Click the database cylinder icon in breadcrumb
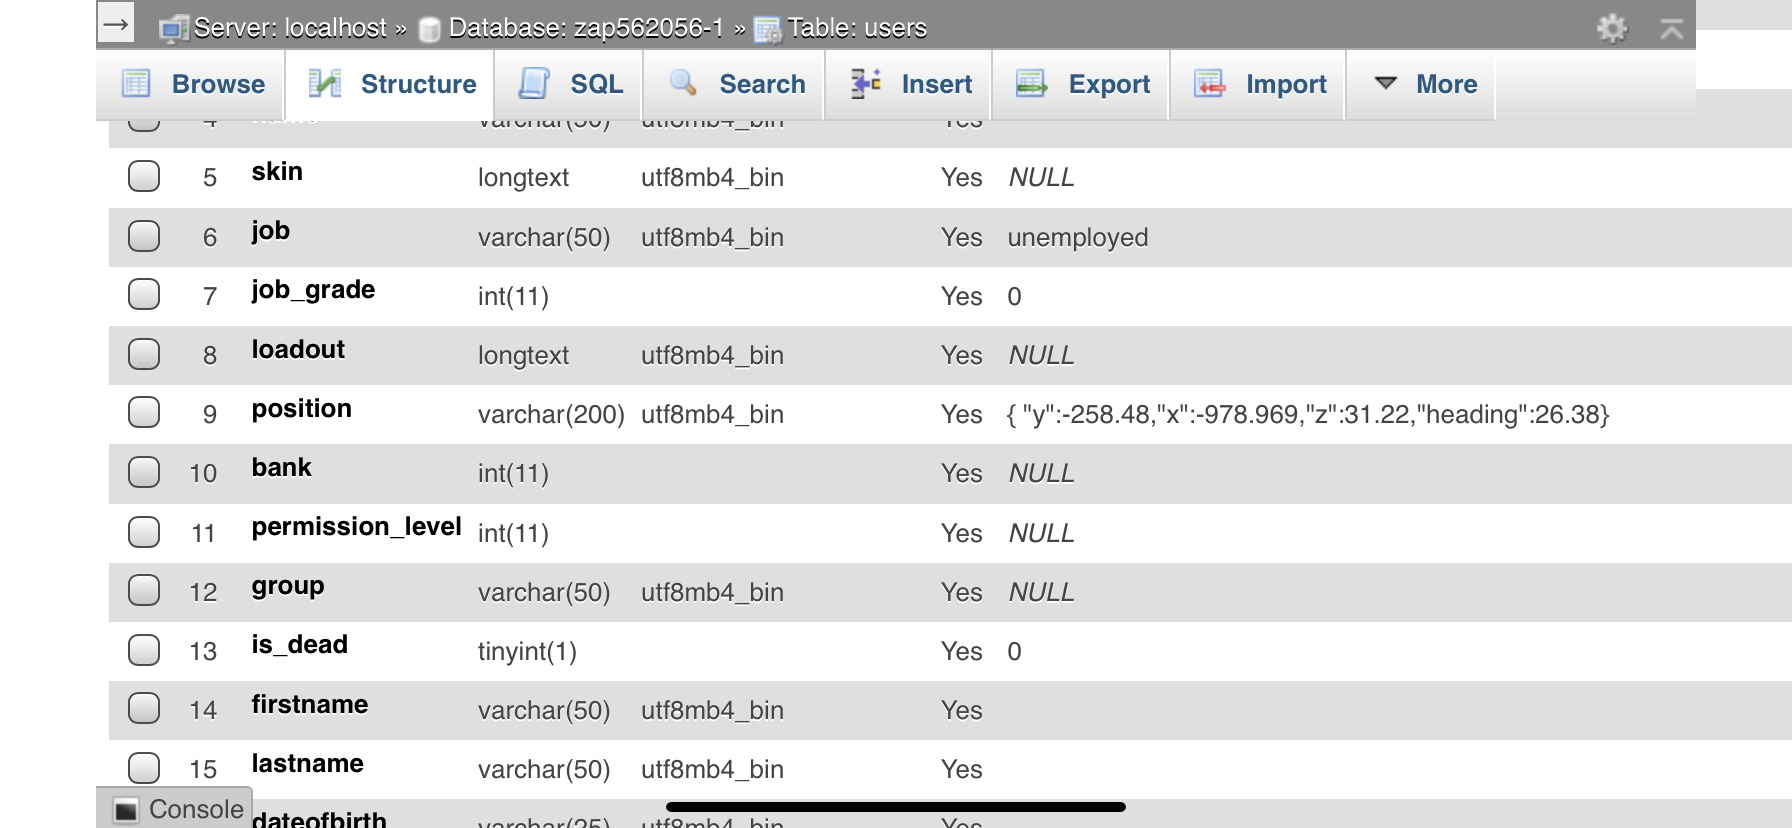Image resolution: width=1792 pixels, height=828 pixels. pyautogui.click(x=430, y=29)
